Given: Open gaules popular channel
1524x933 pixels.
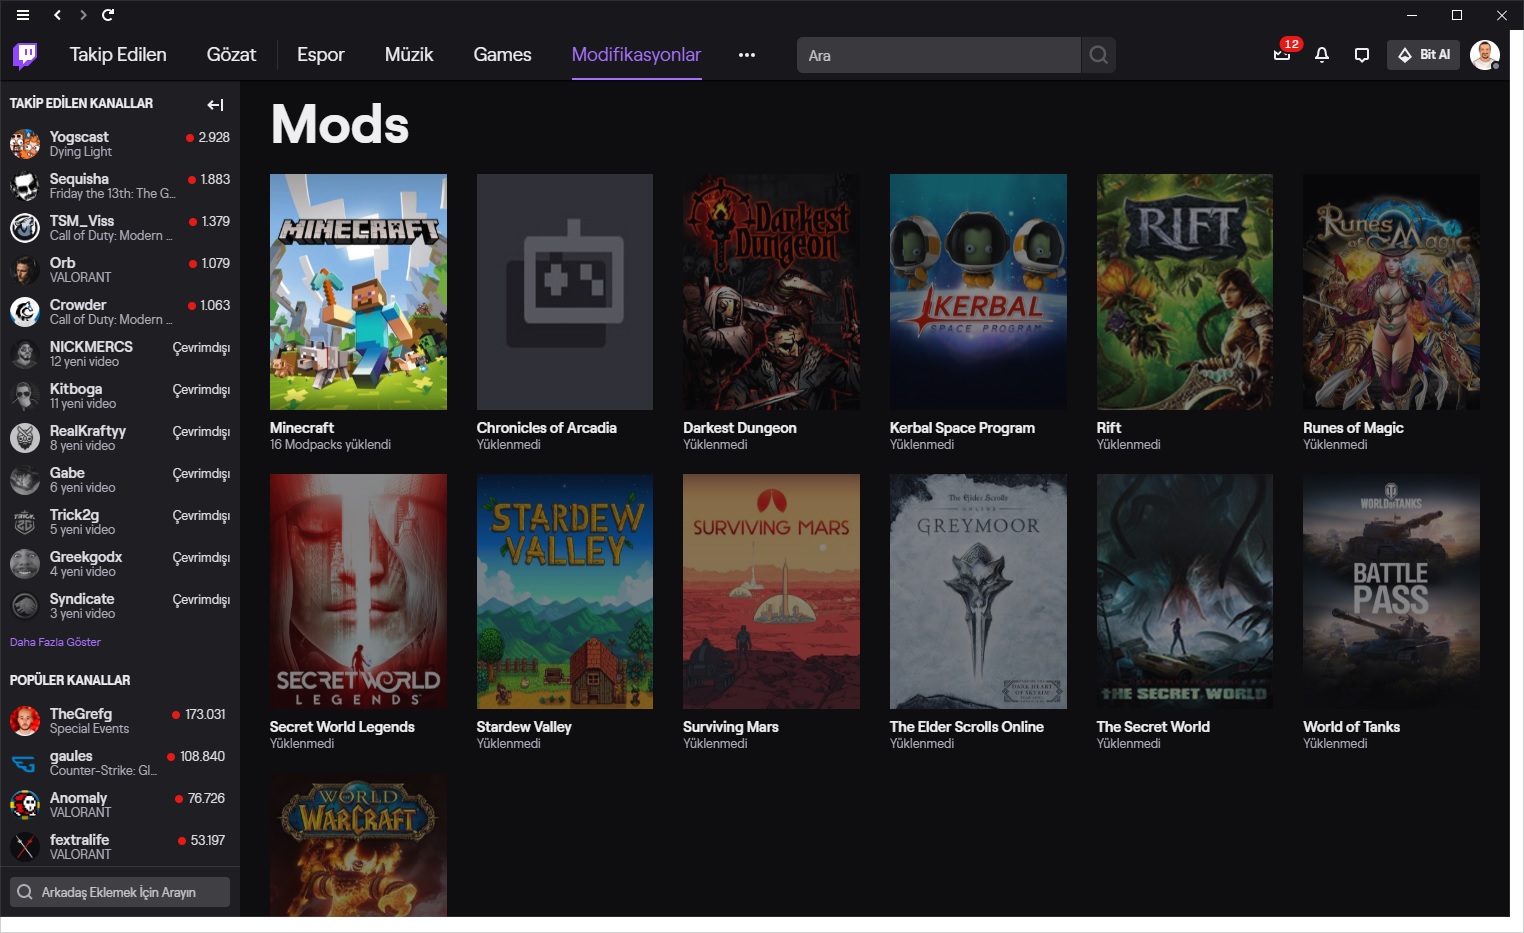Looking at the screenshot, I should point(120,763).
